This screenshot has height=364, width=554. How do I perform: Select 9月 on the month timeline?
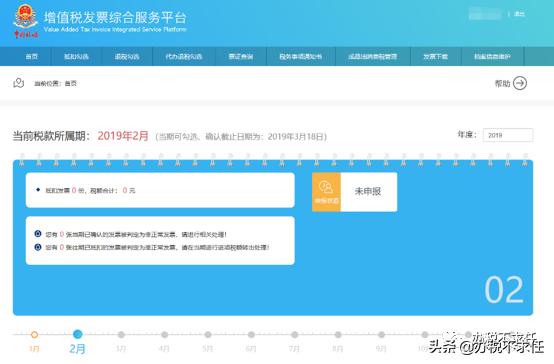point(381,335)
